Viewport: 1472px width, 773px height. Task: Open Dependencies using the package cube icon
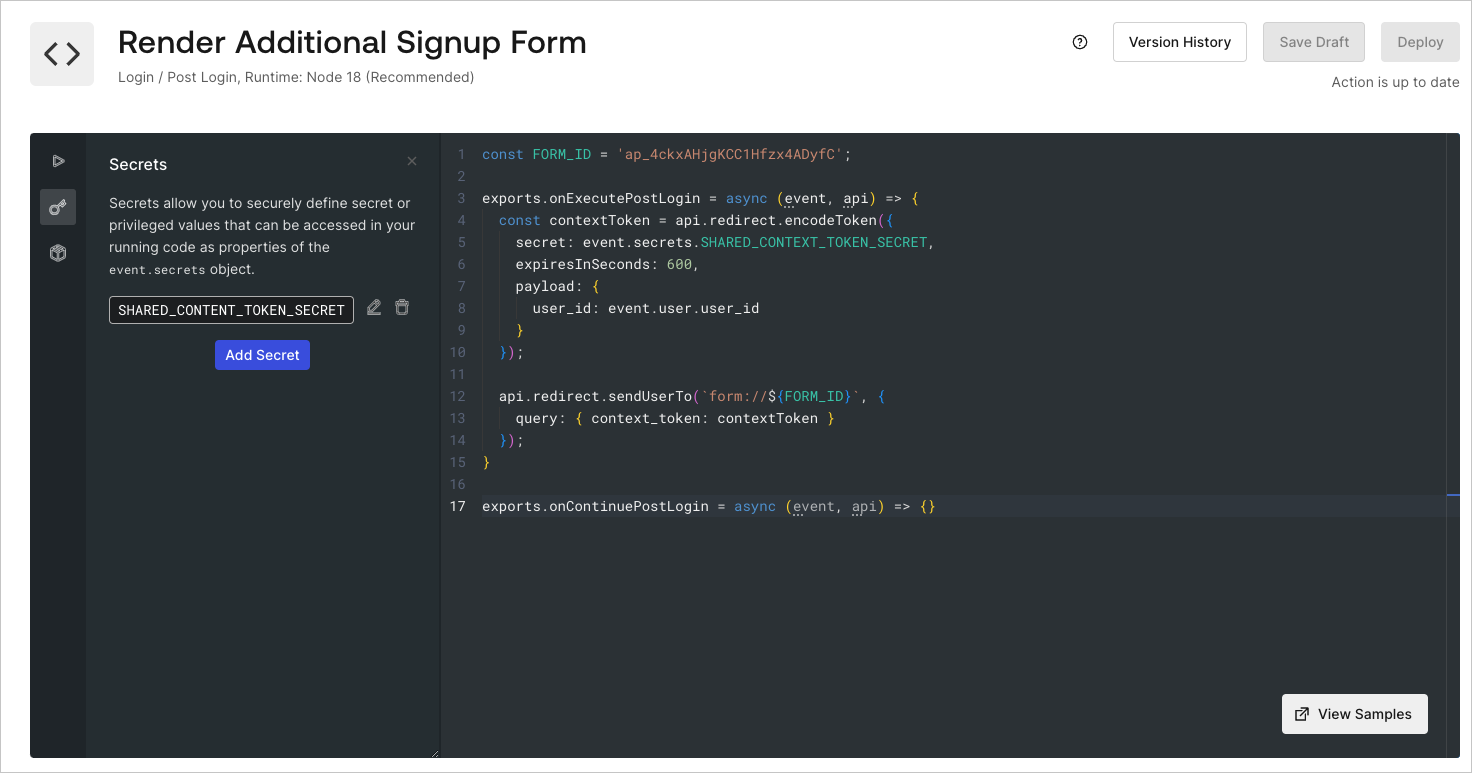coord(57,253)
